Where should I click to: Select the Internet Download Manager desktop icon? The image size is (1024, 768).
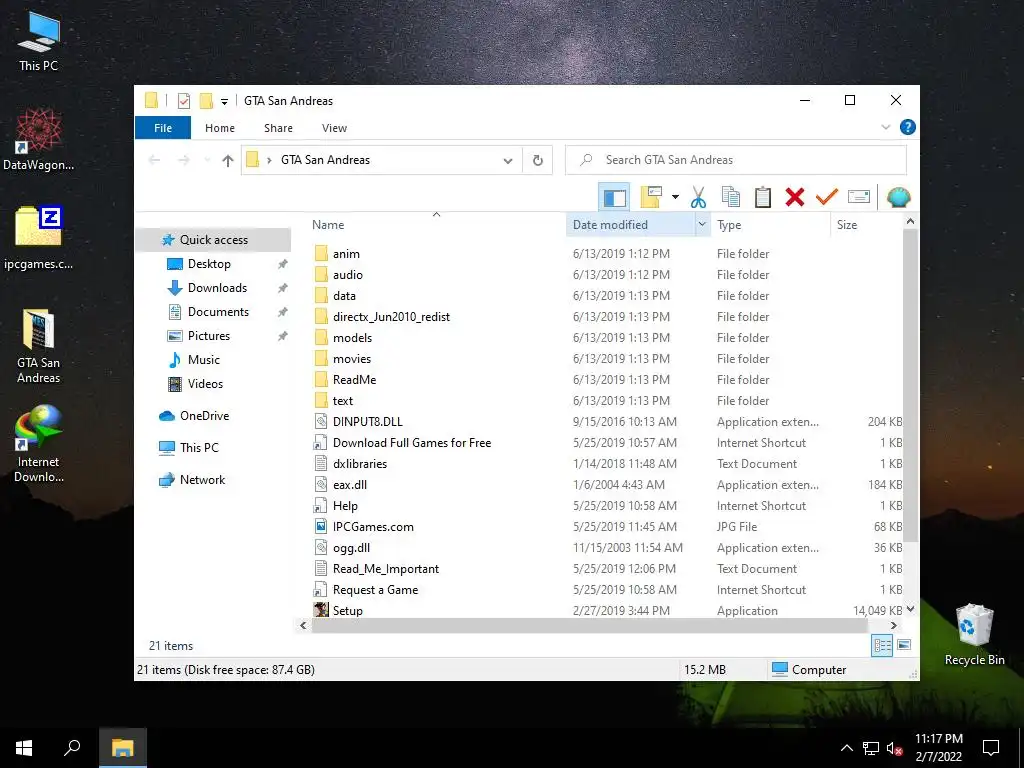[39, 444]
